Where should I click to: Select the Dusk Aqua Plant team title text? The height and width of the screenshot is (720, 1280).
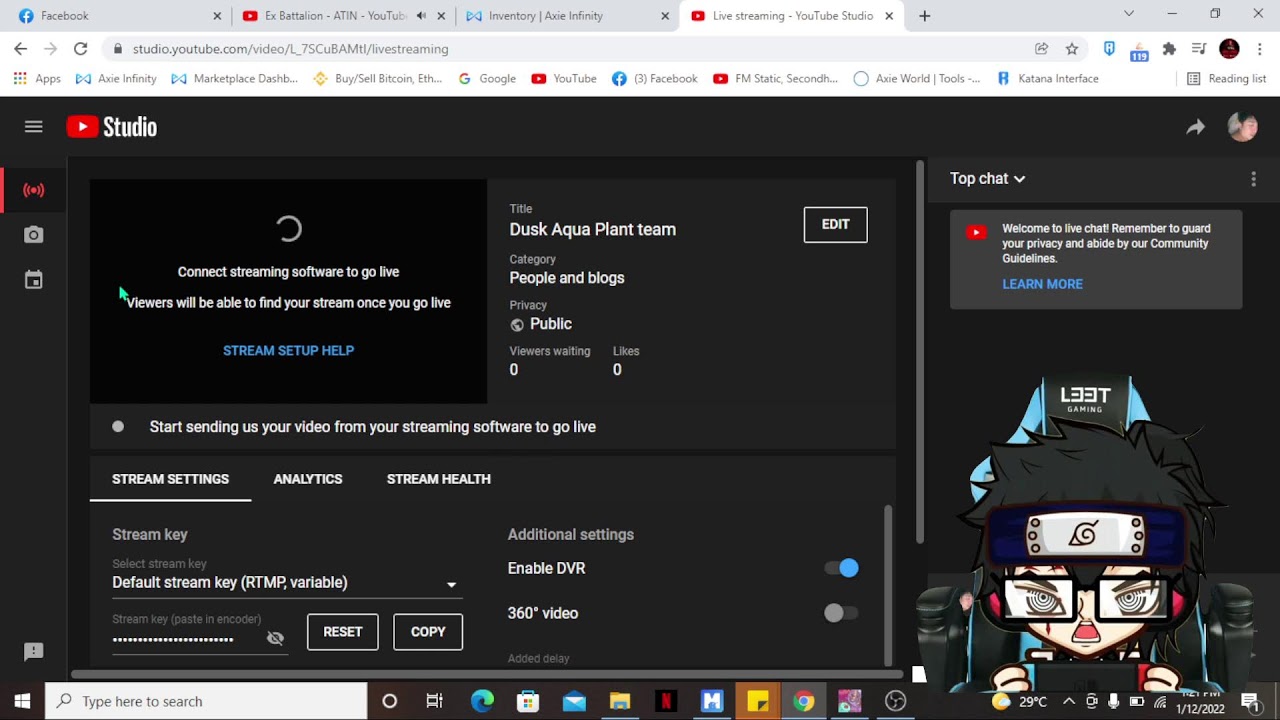pos(592,229)
